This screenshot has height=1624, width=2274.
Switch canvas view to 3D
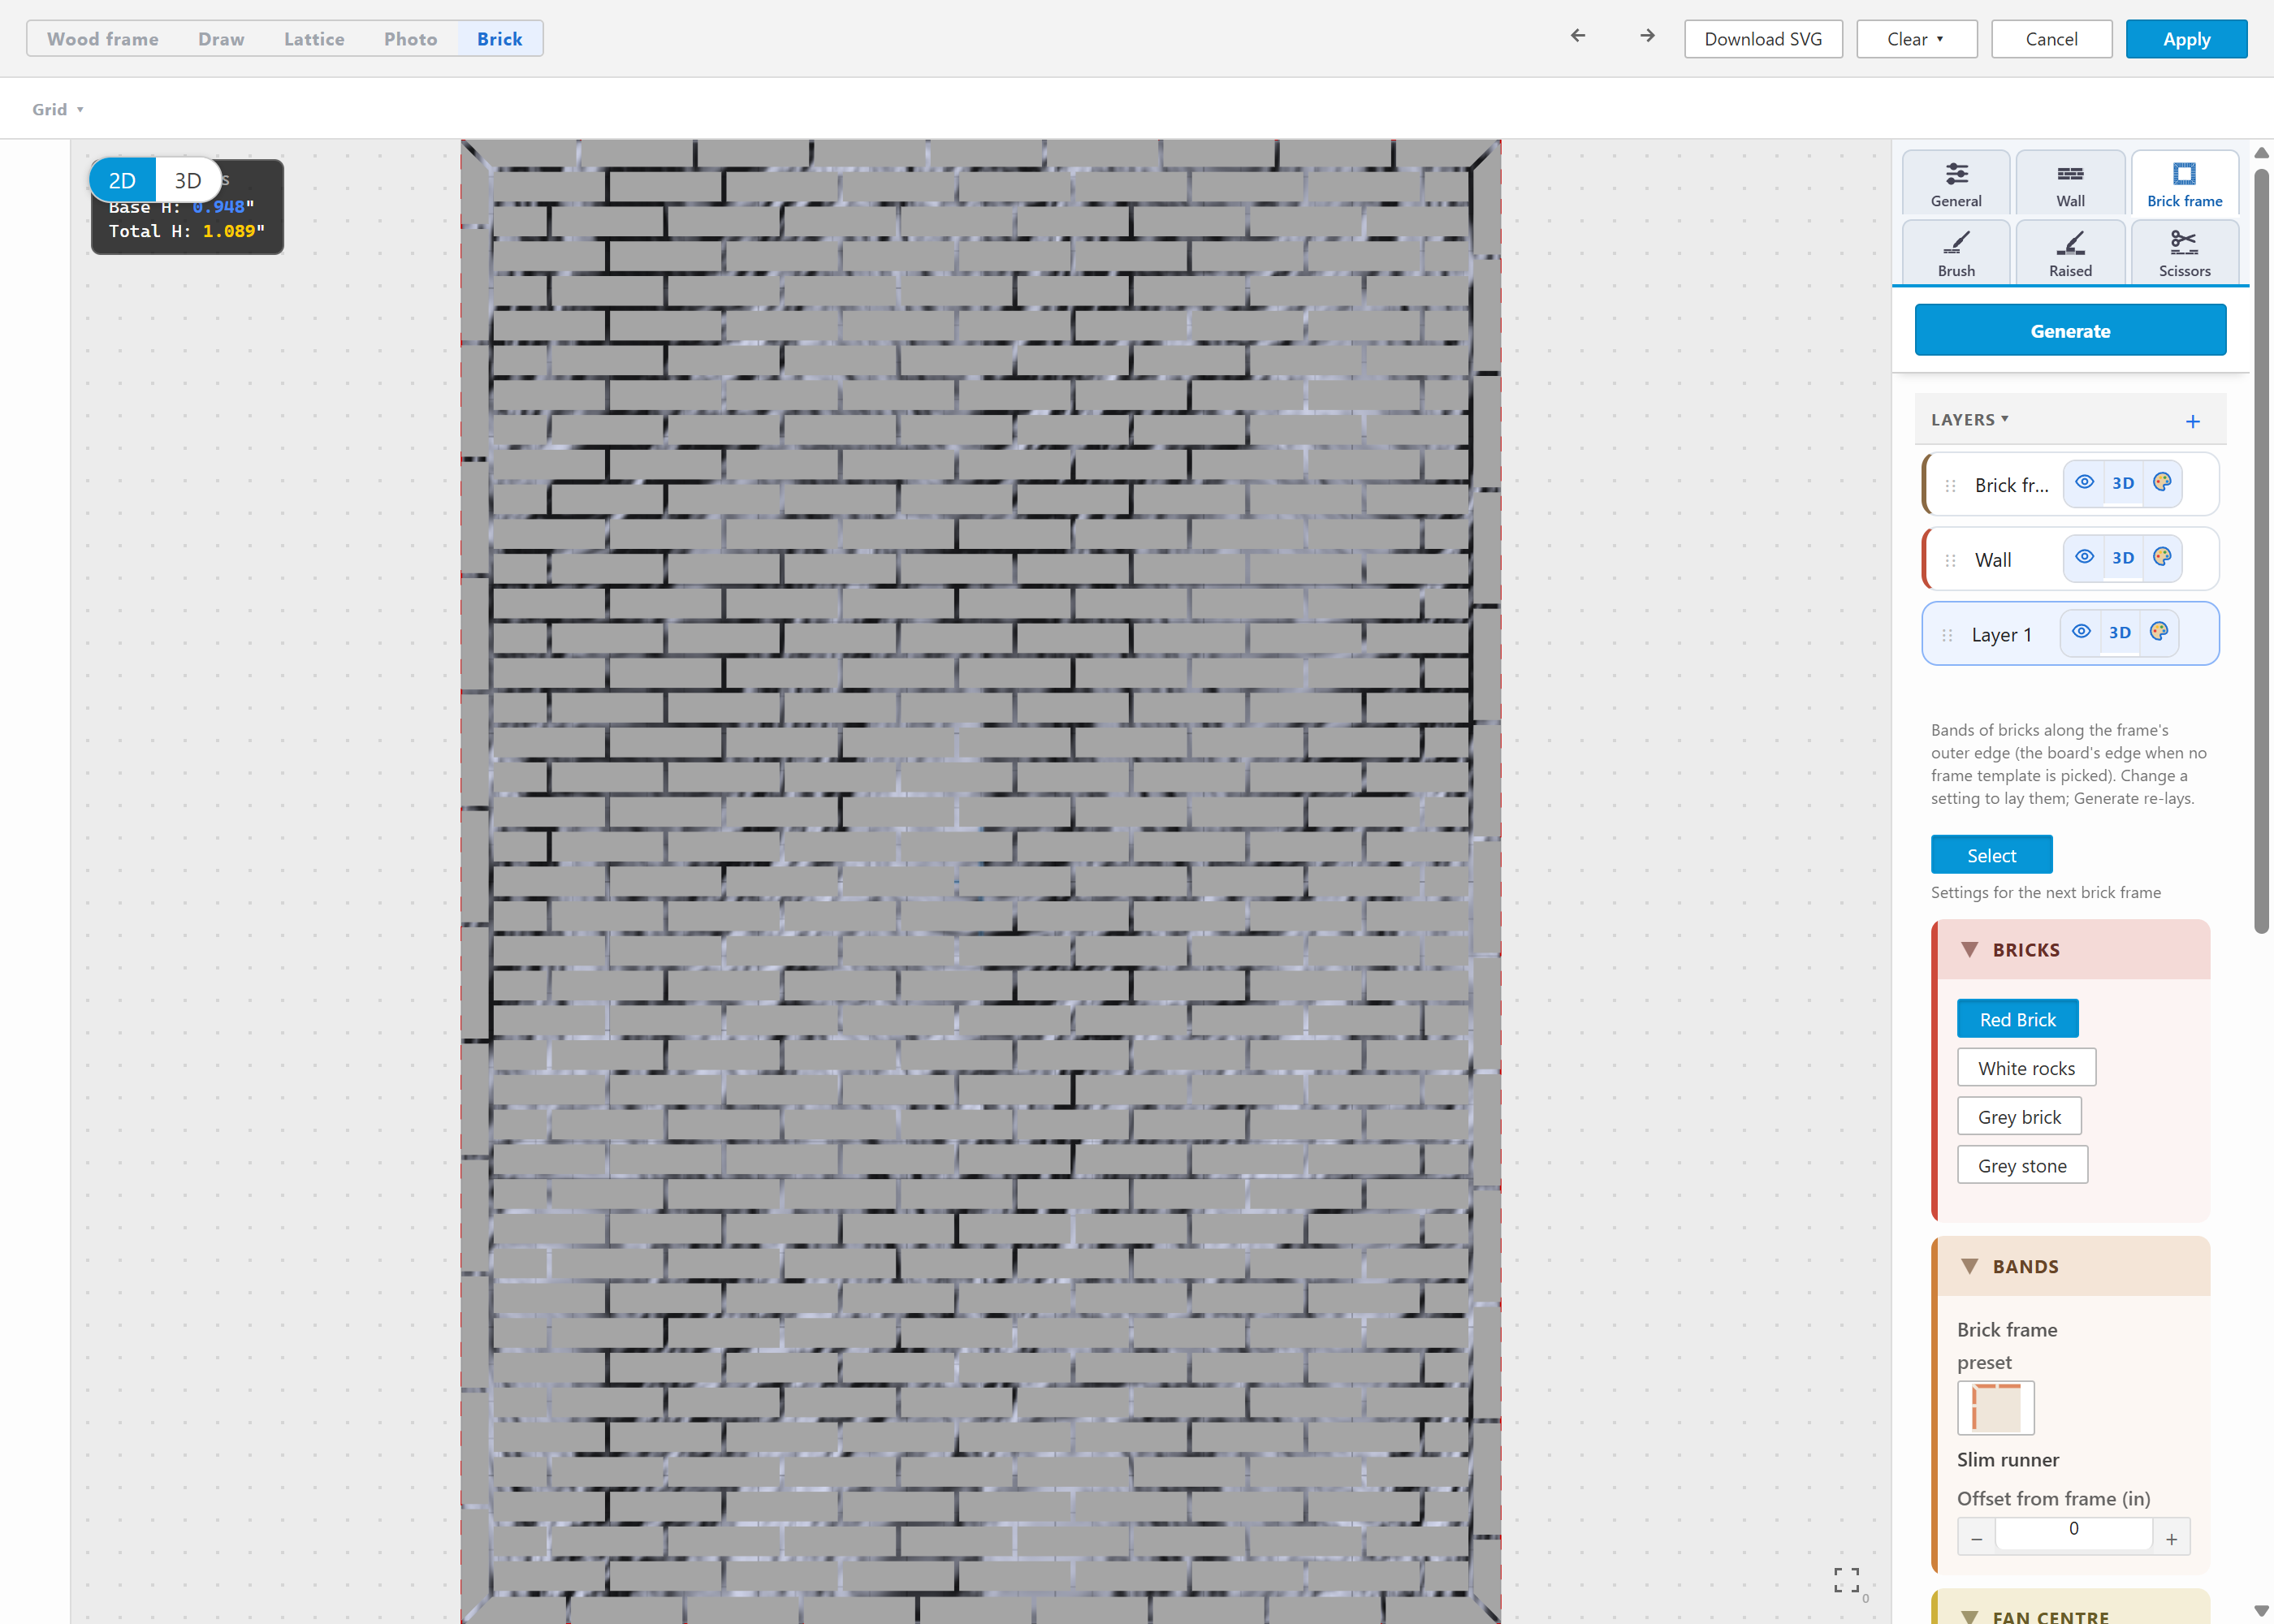188,180
